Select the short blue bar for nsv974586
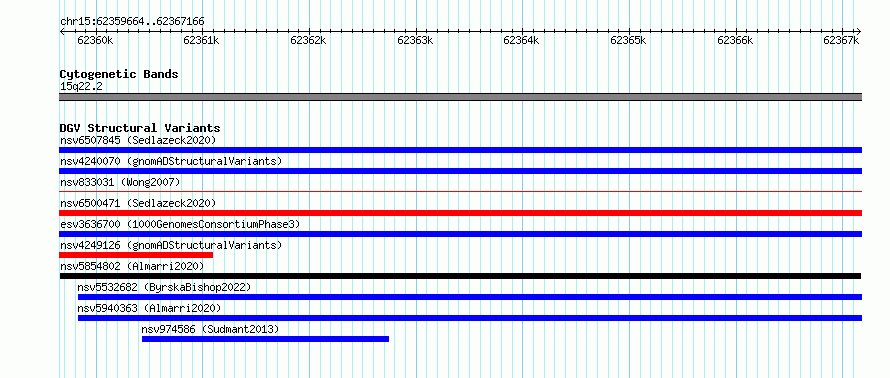The width and height of the screenshot is (890, 378). tap(265, 339)
